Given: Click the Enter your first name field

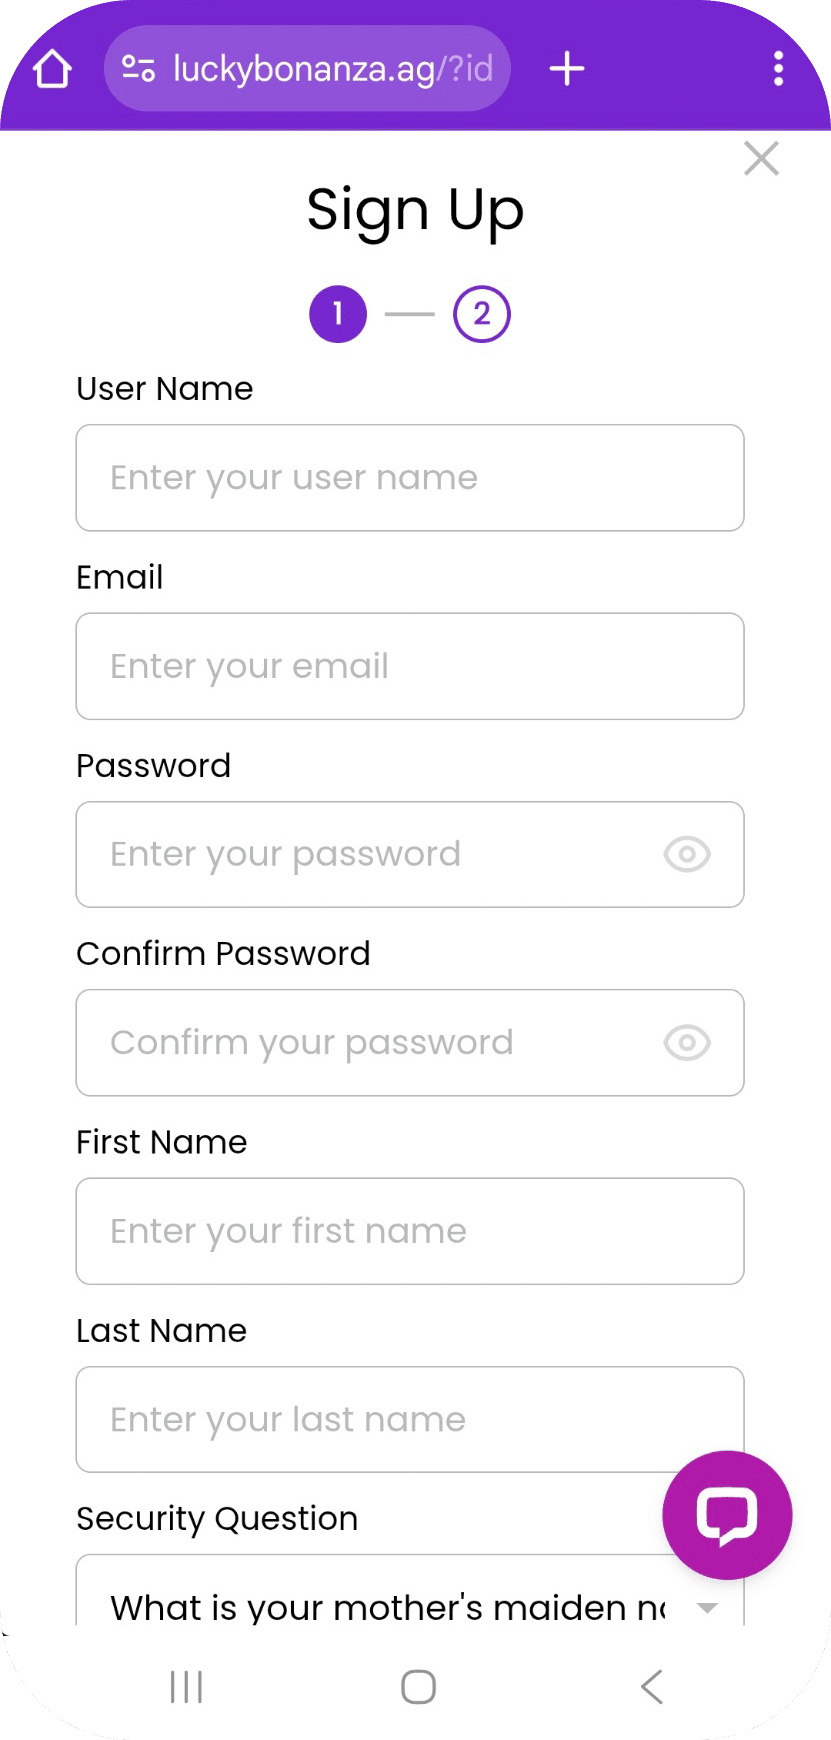Looking at the screenshot, I should [410, 1231].
